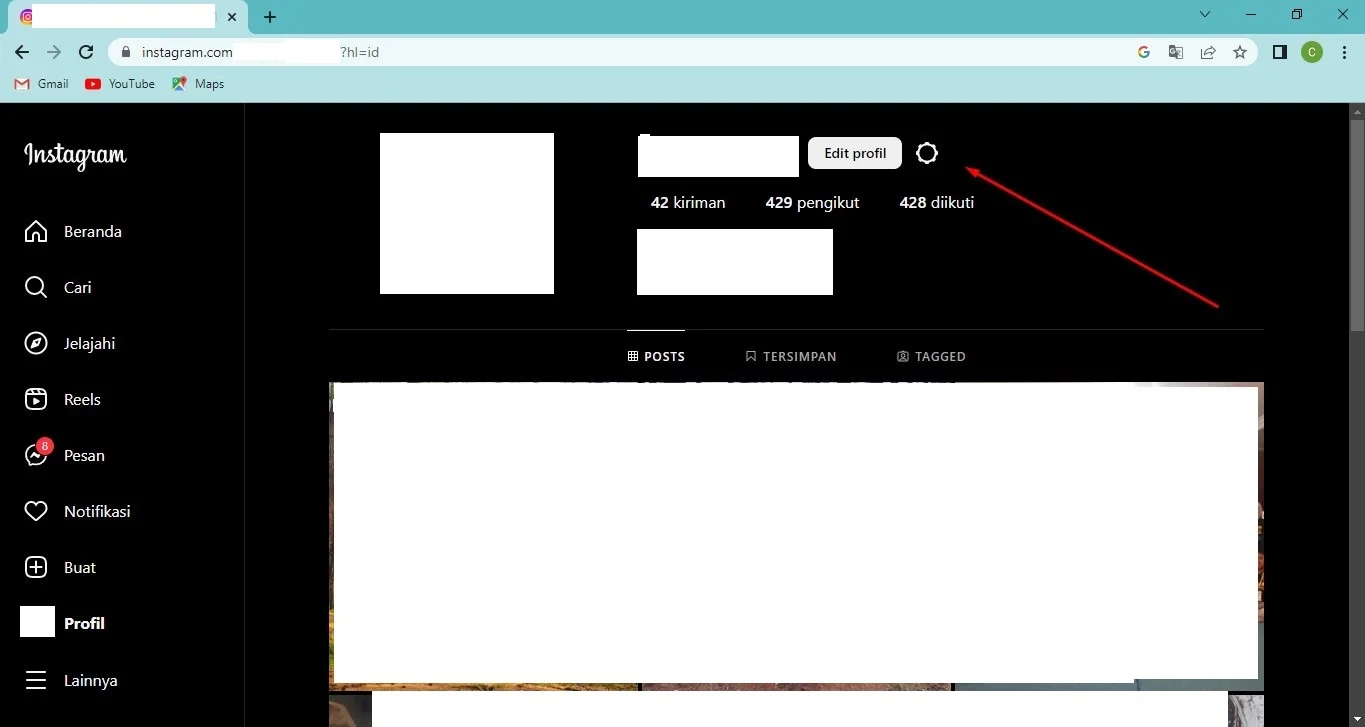The height and width of the screenshot is (727, 1365).
Task: Click the Notifikasi label in sidebar
Action: [x=97, y=511]
